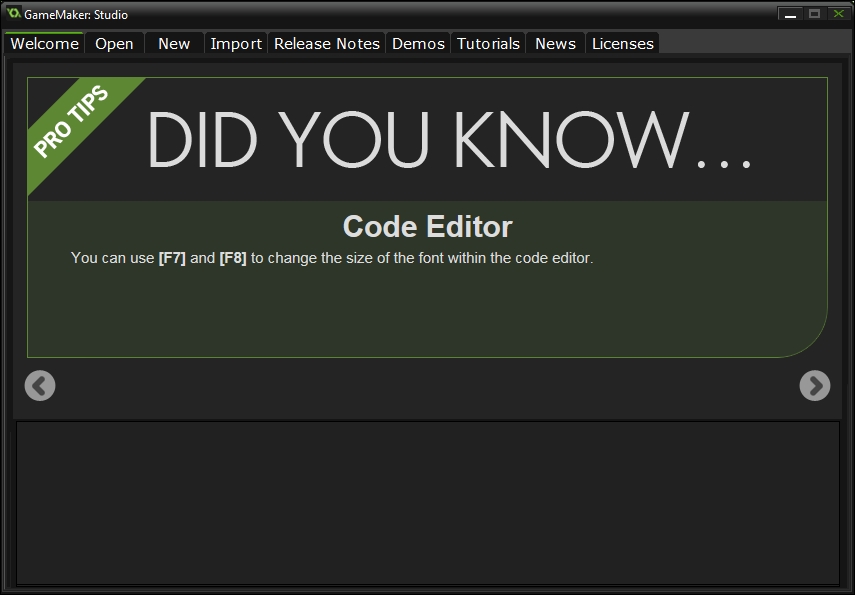Click the PRO TIPS corner ribbon
The height and width of the screenshot is (595, 855).
(x=71, y=122)
